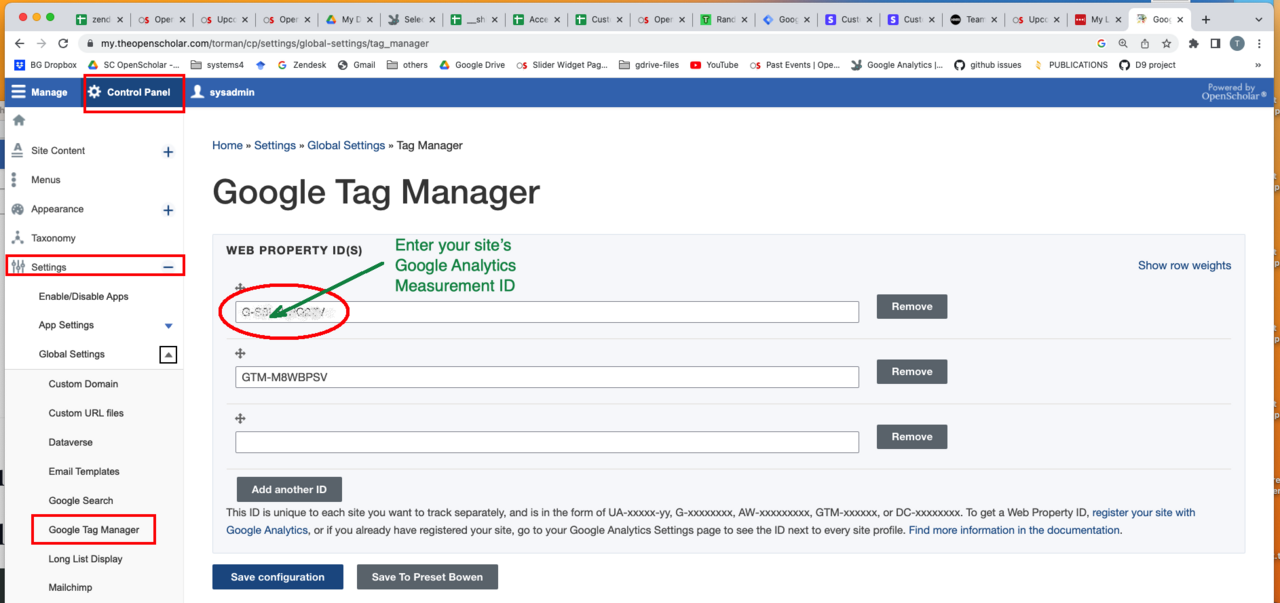Expand the Appearance section plus icon
The width and height of the screenshot is (1280, 603).
168,210
